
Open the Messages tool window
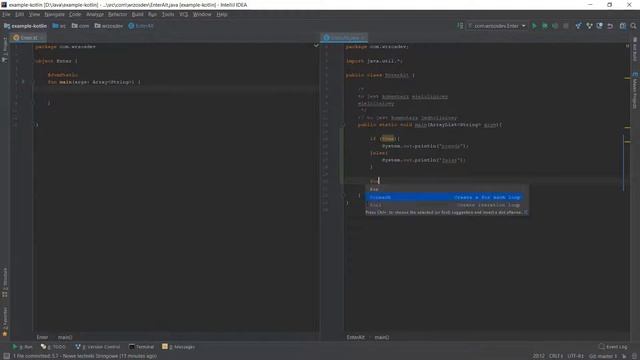click(x=178, y=347)
